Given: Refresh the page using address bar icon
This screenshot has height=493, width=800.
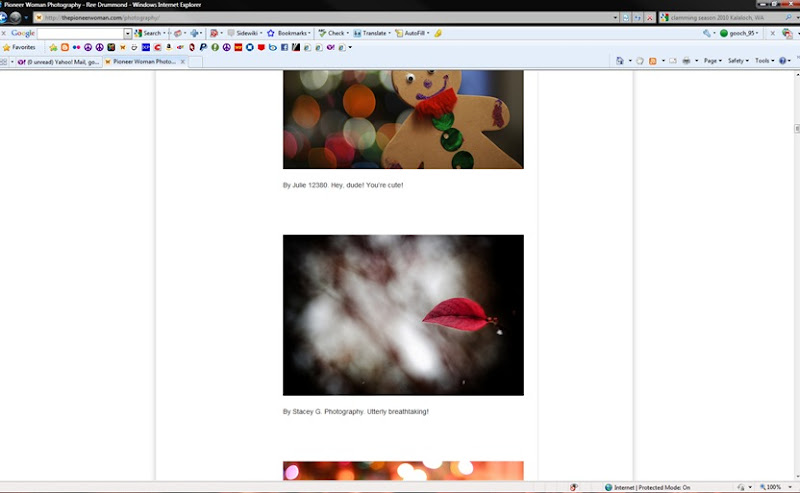Looking at the screenshot, I should pyautogui.click(x=638, y=18).
